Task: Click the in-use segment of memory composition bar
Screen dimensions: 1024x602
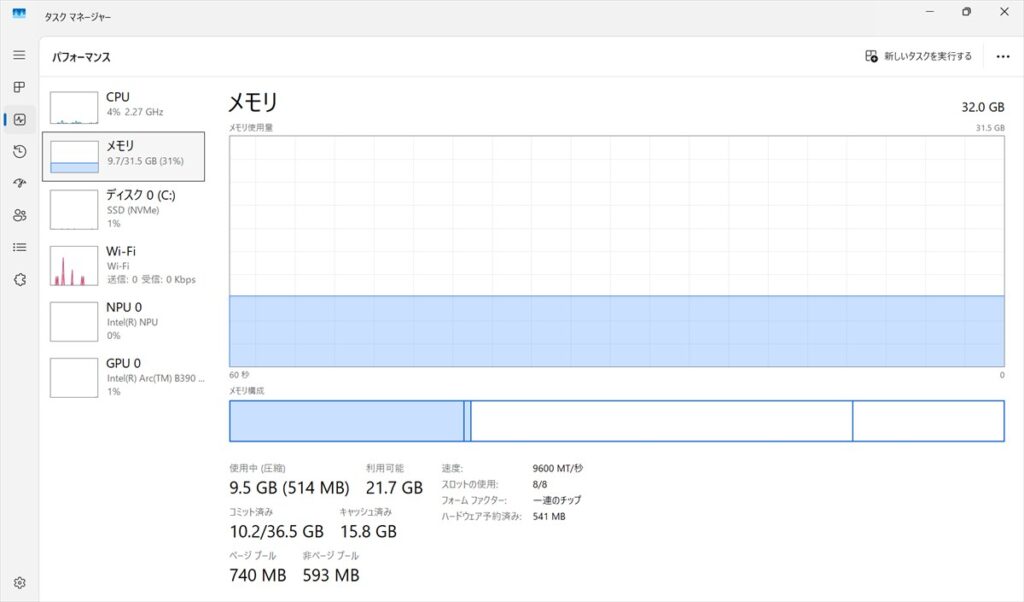Action: (347, 421)
